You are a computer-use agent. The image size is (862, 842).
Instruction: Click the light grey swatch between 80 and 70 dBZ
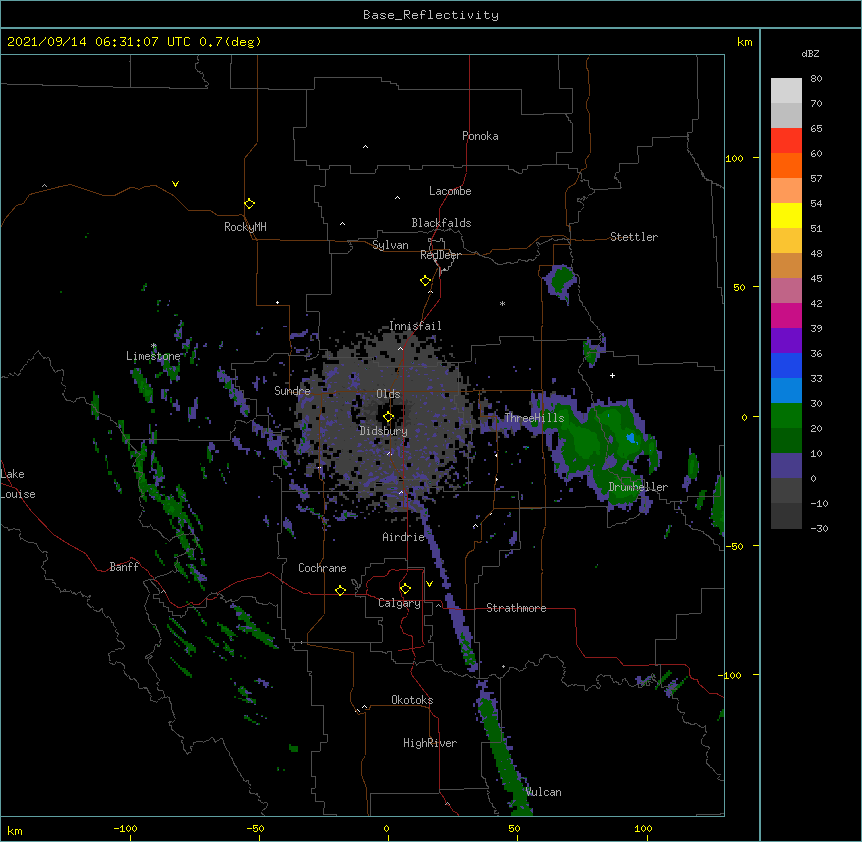(786, 91)
